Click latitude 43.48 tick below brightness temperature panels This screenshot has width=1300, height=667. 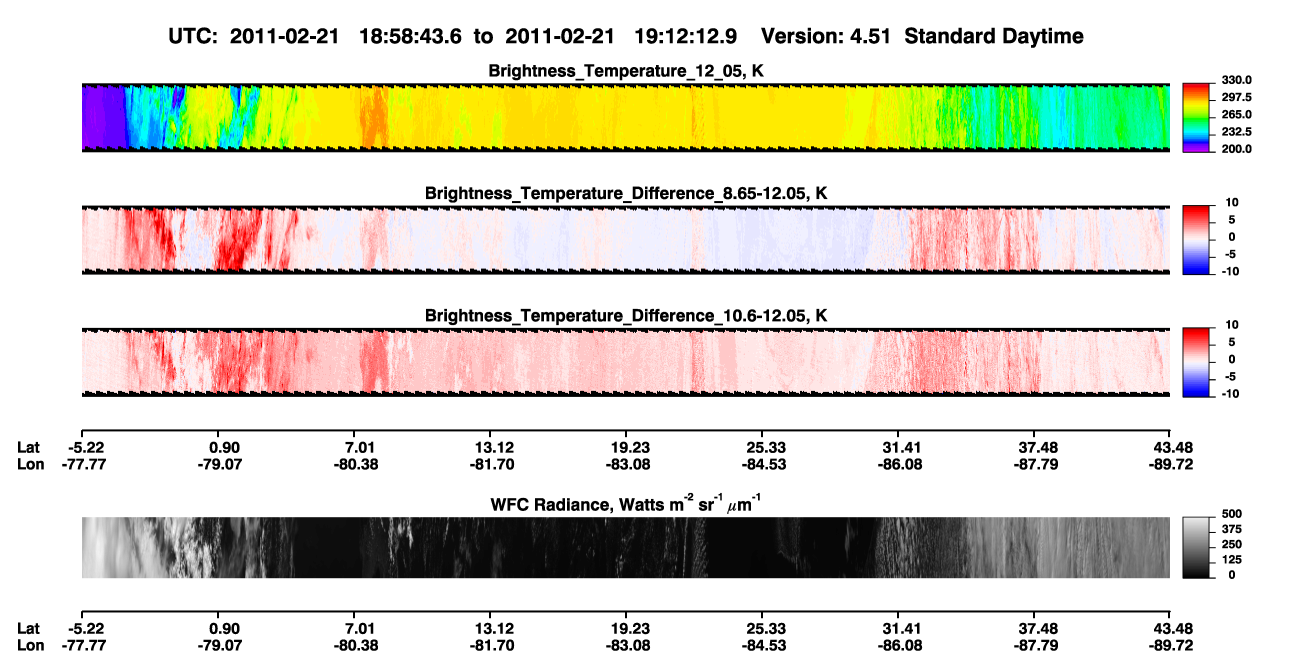[x=1174, y=448]
